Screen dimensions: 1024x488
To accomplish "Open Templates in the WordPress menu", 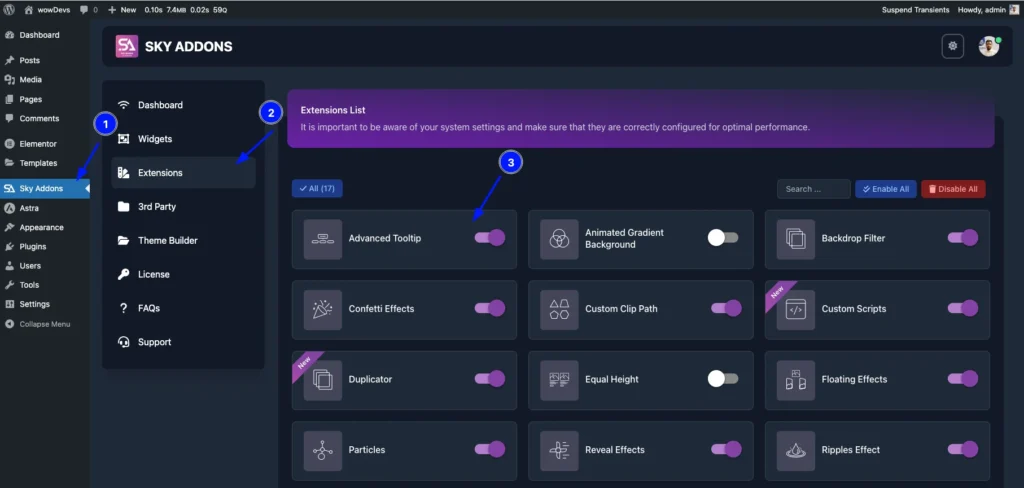I will (38, 163).
